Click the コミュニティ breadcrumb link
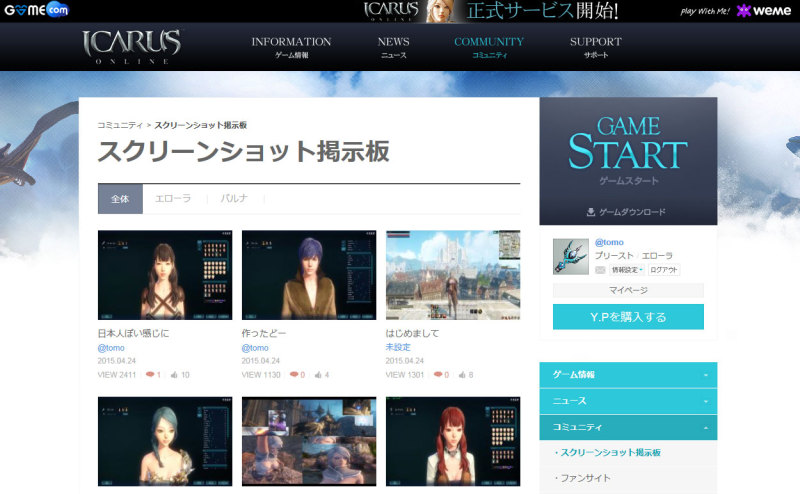The height and width of the screenshot is (494, 800). pyautogui.click(x=120, y=125)
